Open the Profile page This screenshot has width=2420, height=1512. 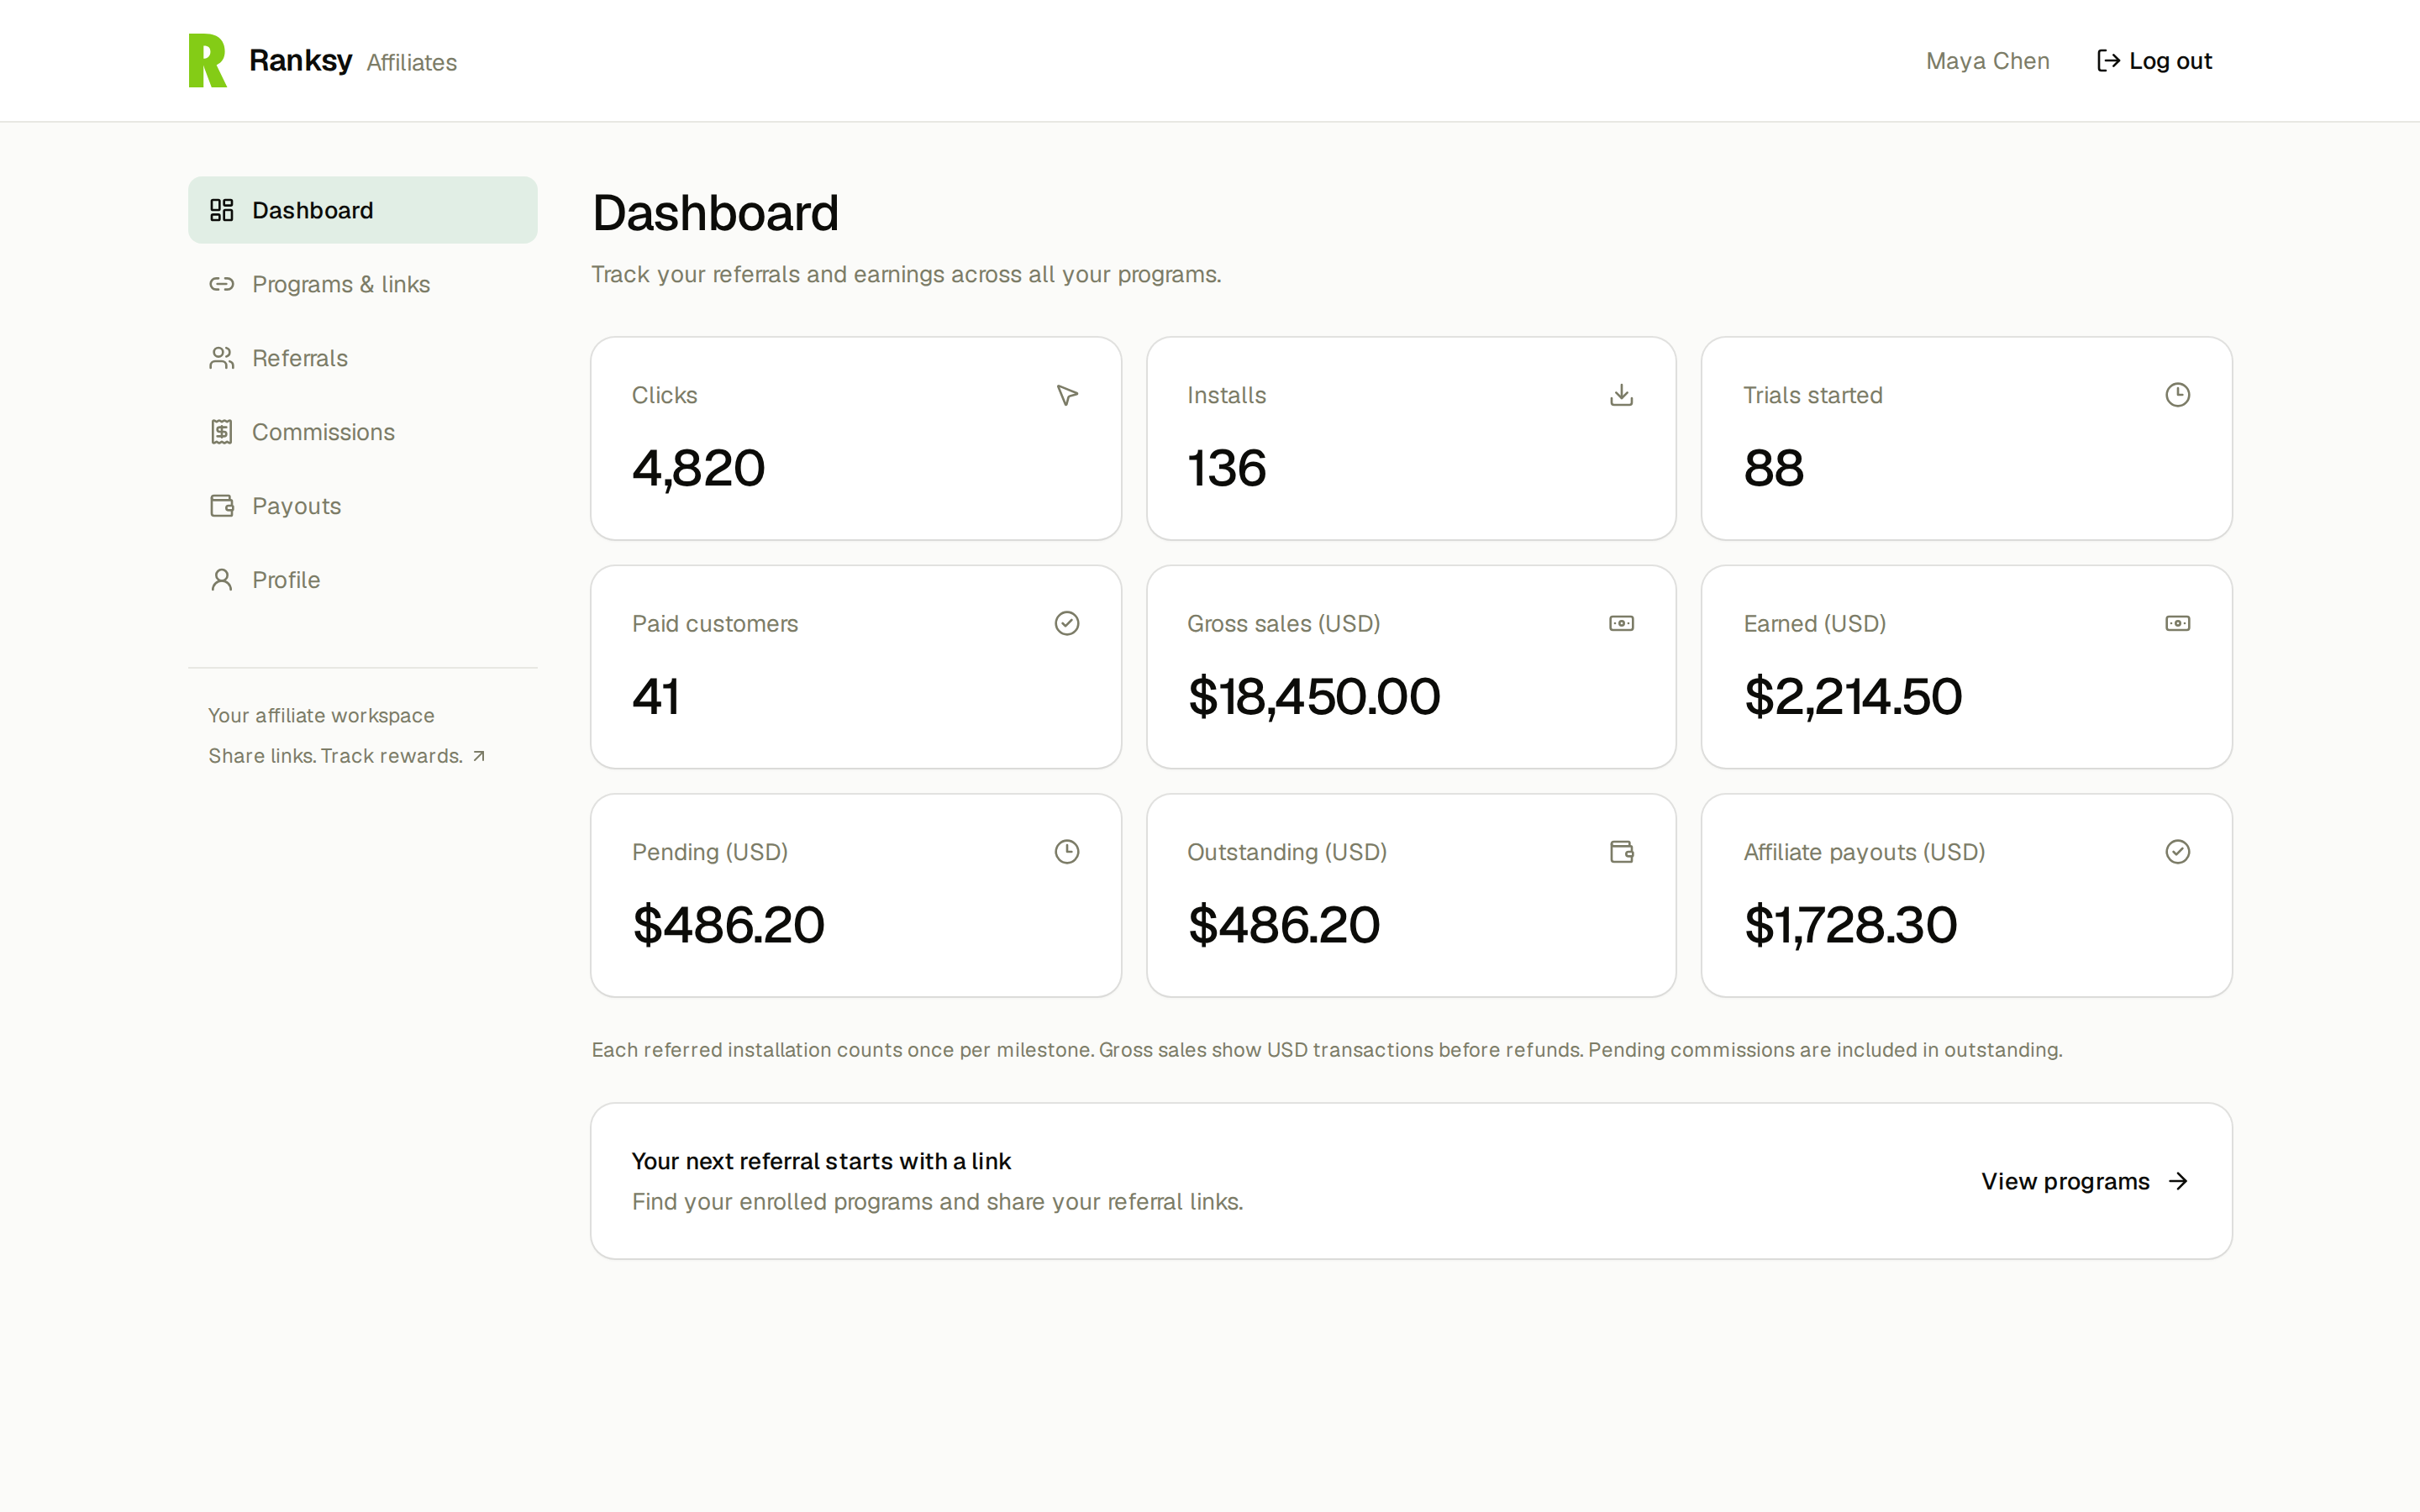(x=362, y=580)
